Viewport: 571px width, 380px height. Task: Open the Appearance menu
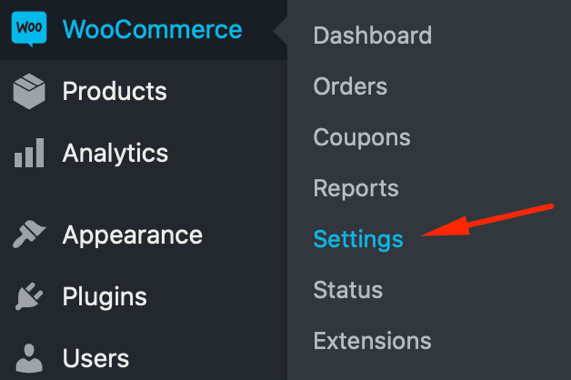[x=133, y=236]
